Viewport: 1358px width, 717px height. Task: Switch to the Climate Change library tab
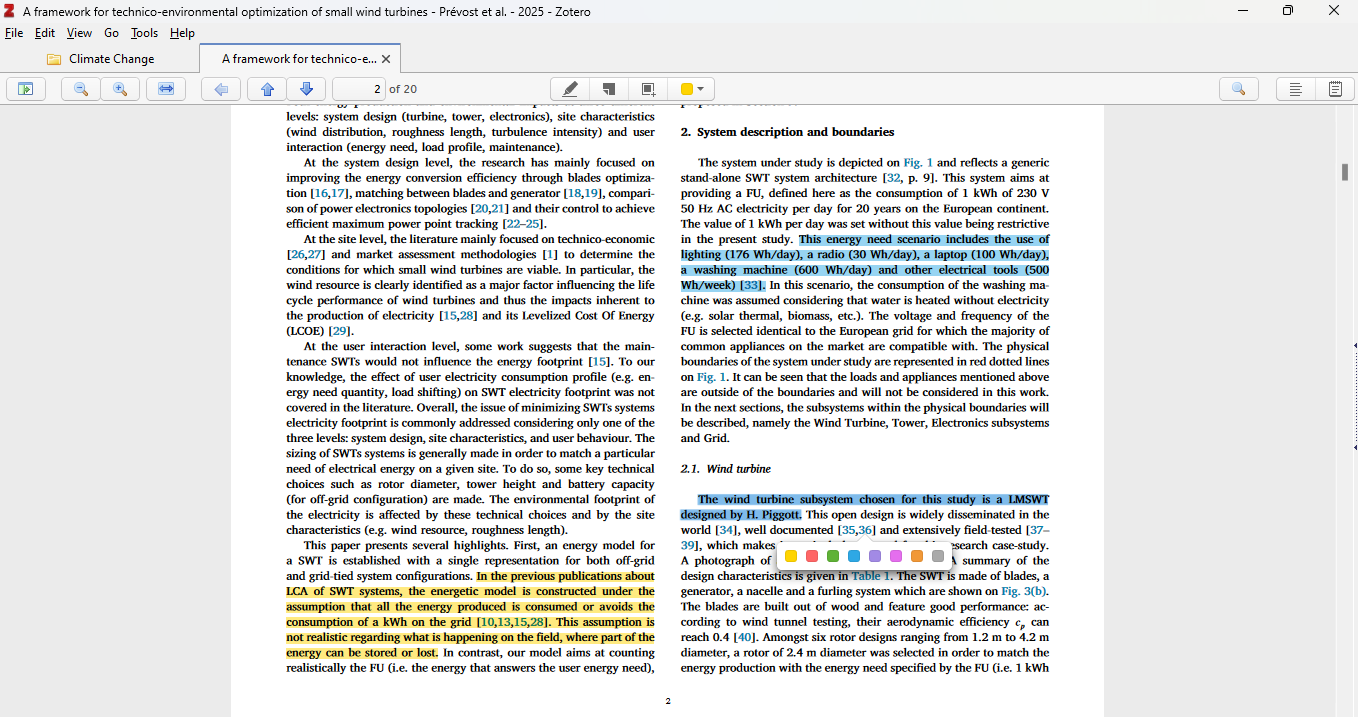pos(100,59)
